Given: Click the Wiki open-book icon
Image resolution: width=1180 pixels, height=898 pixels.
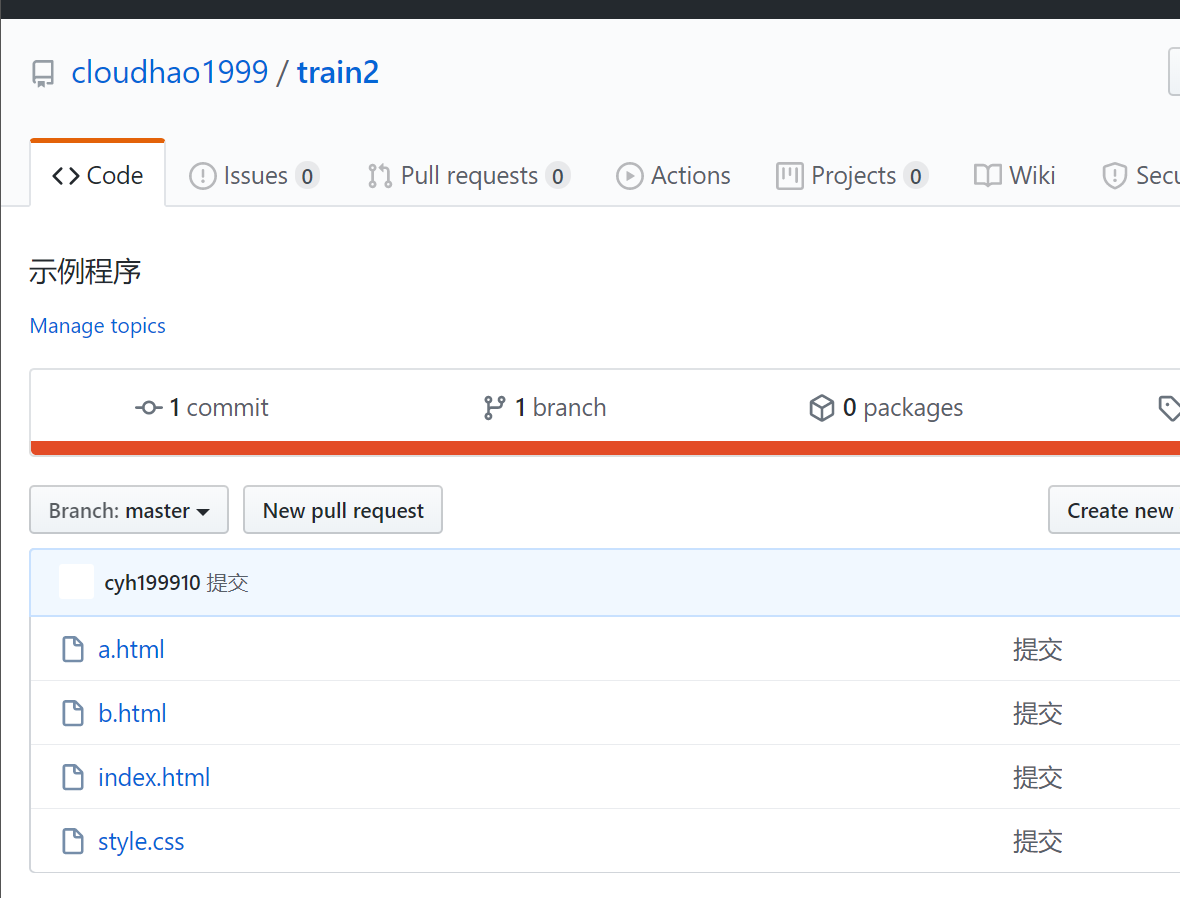Looking at the screenshot, I should pos(987,176).
